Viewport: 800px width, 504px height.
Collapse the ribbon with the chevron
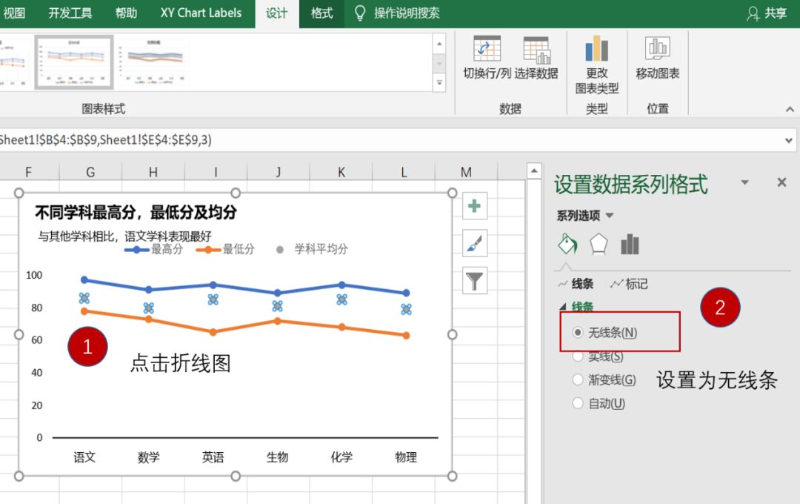point(790,109)
